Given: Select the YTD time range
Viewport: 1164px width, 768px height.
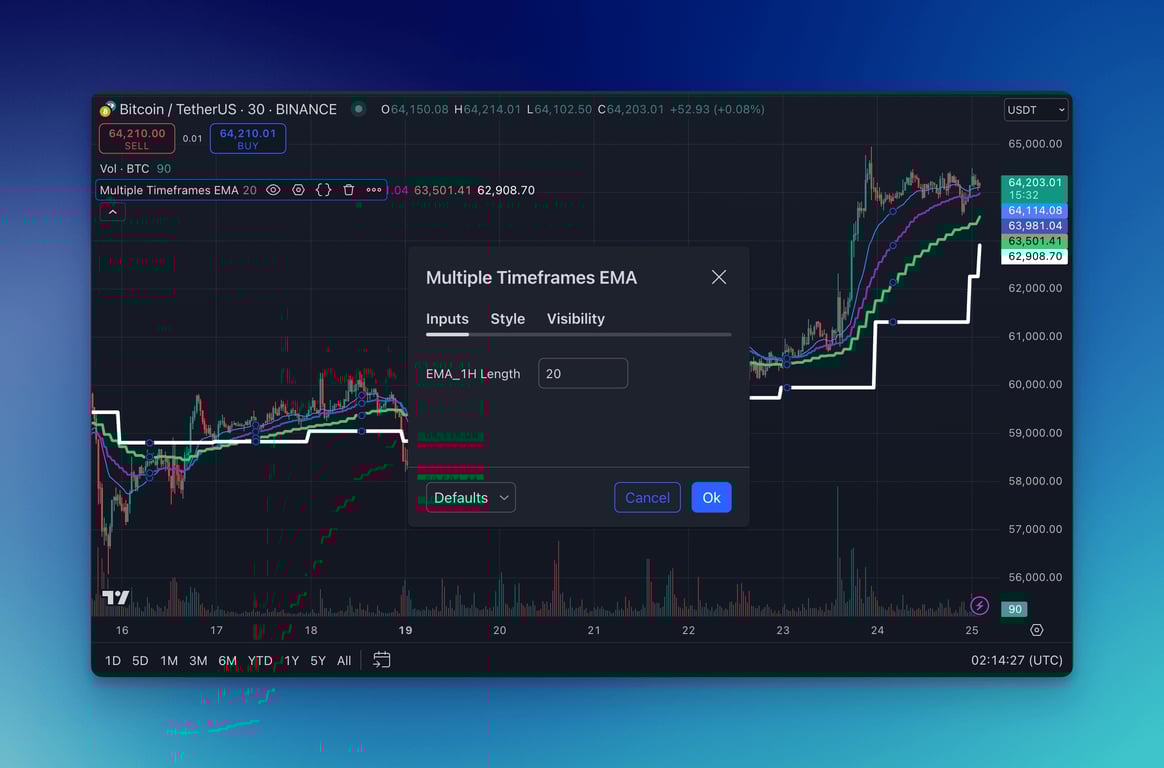Looking at the screenshot, I should coord(260,660).
